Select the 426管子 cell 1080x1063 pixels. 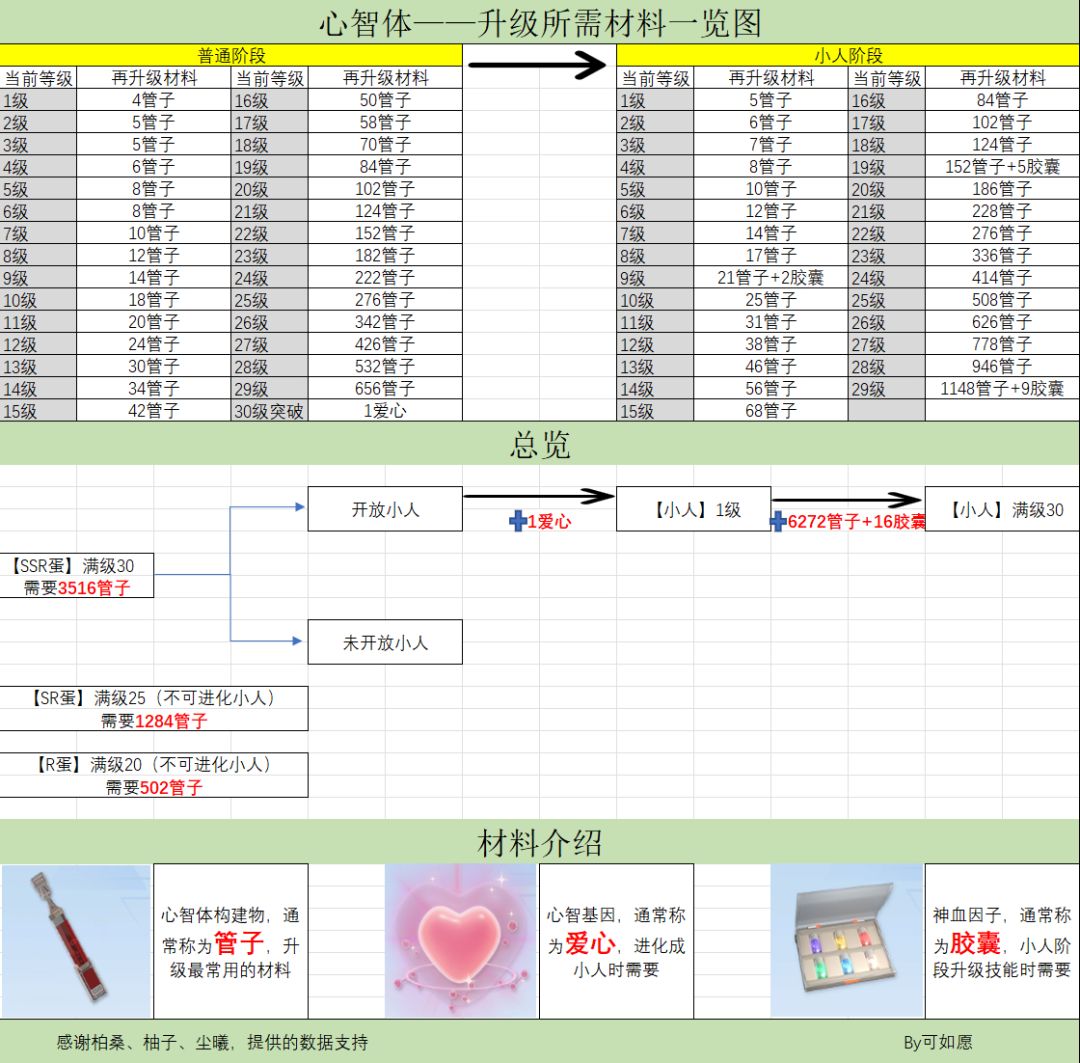pyautogui.click(x=385, y=344)
